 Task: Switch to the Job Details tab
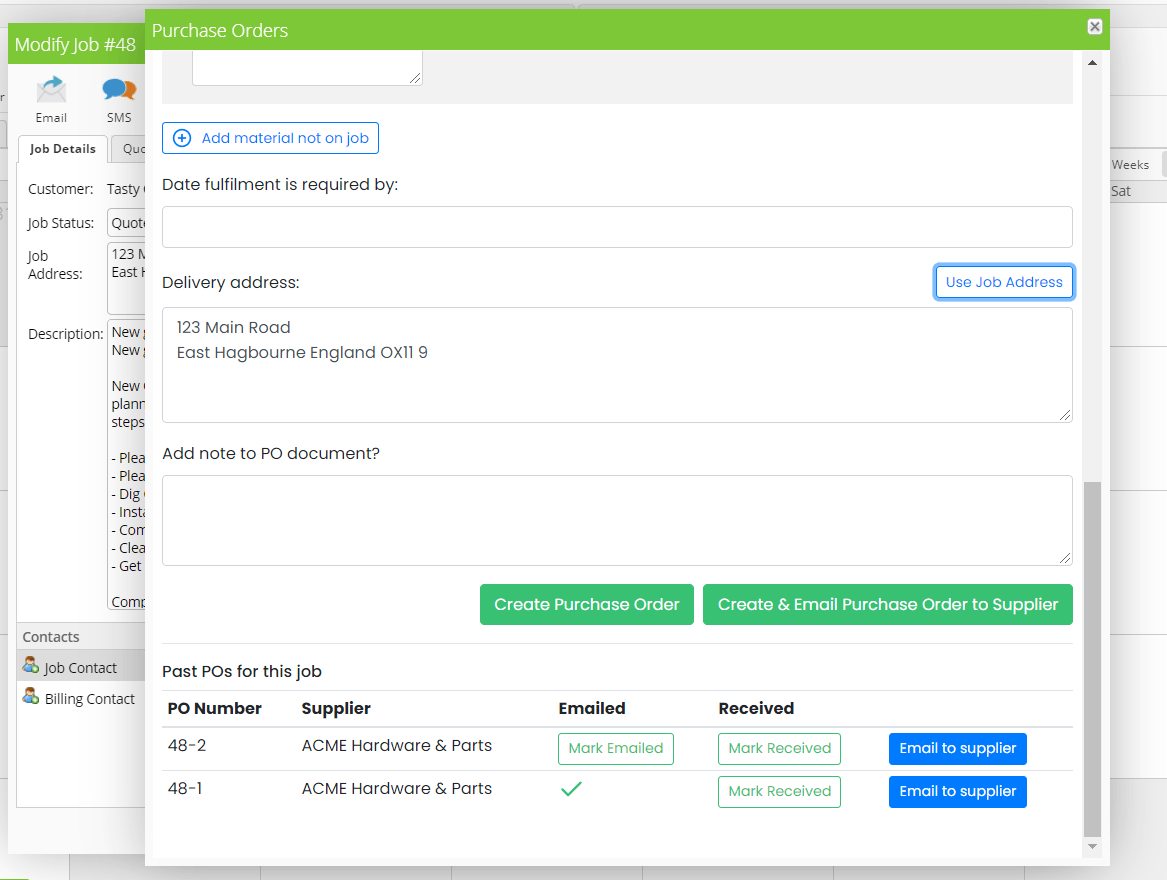[x=63, y=149]
